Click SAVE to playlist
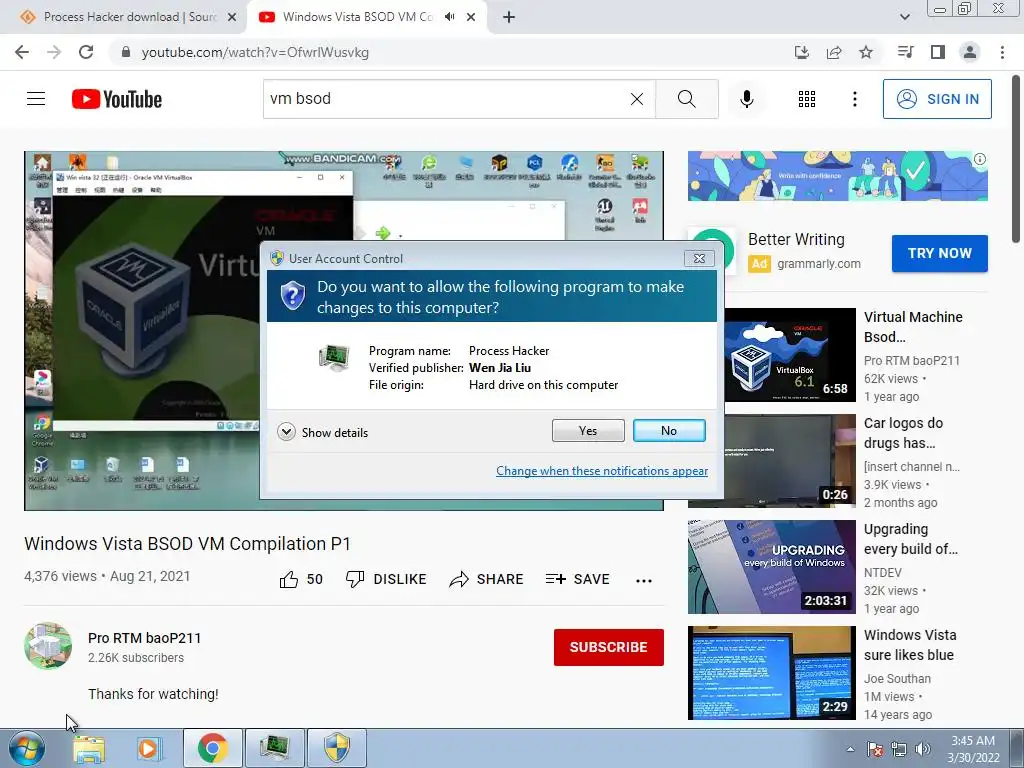The width and height of the screenshot is (1024, 768). [577, 579]
